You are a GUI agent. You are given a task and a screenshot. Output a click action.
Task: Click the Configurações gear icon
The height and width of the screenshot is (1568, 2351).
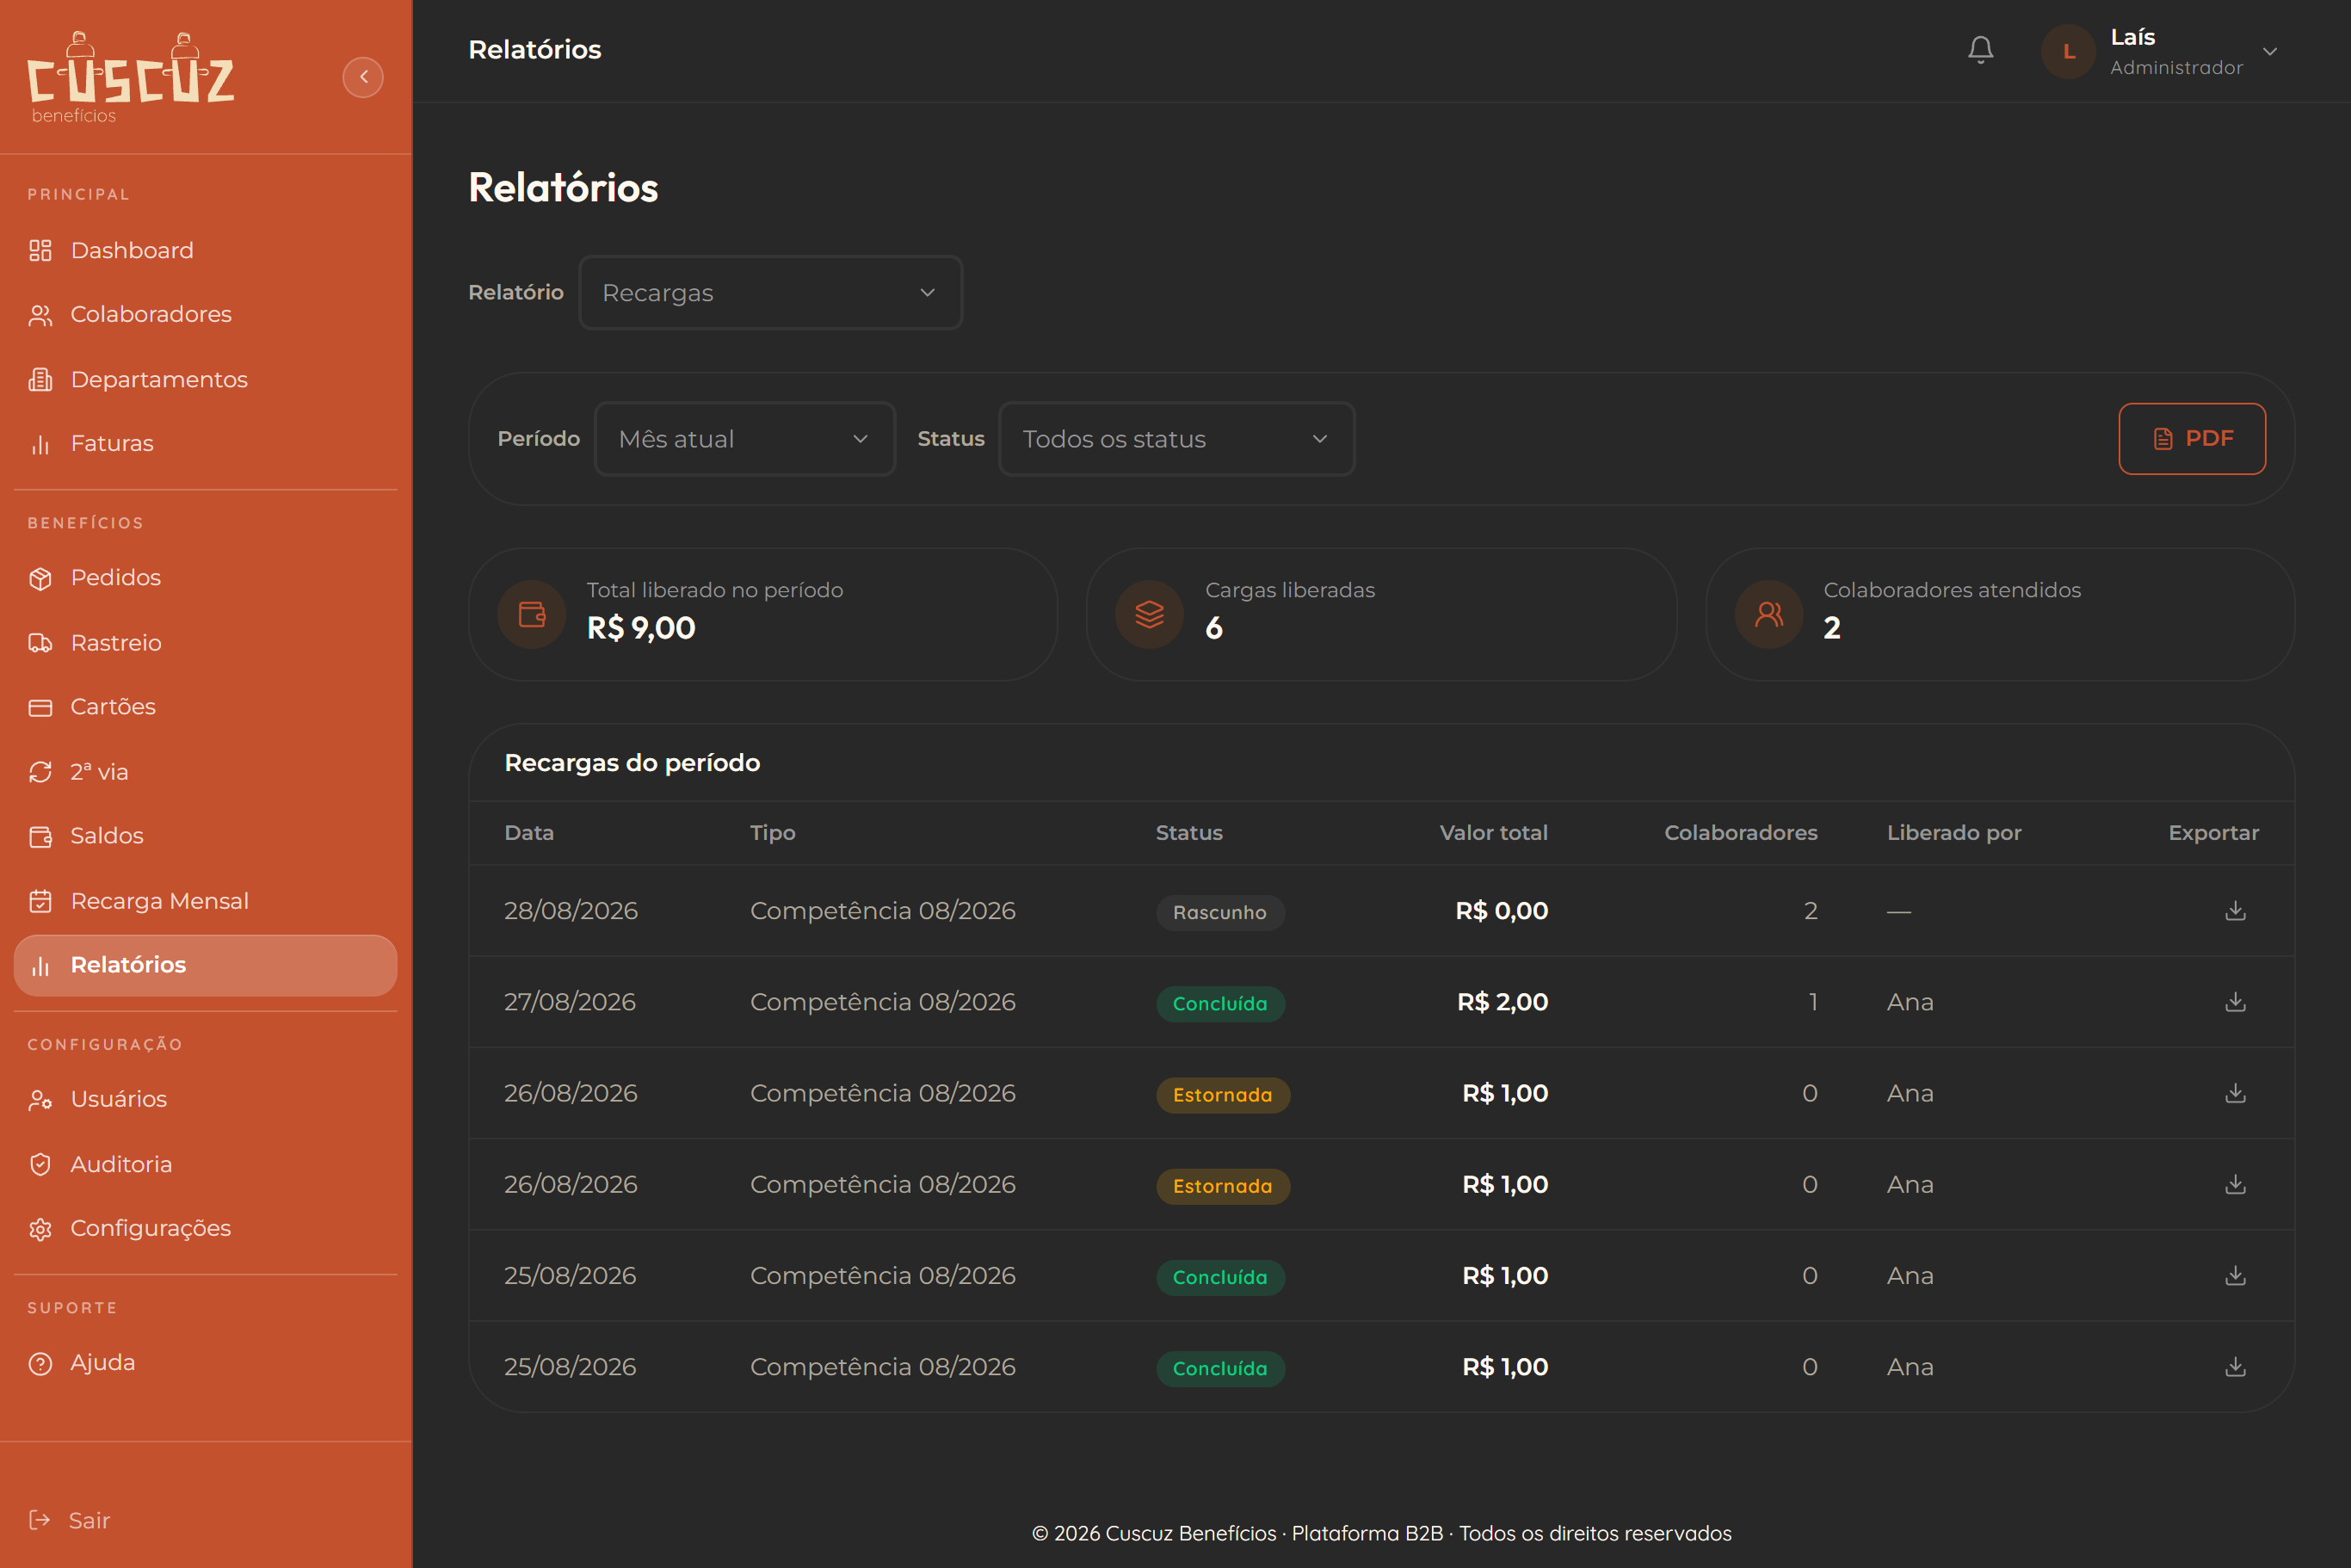(40, 1228)
